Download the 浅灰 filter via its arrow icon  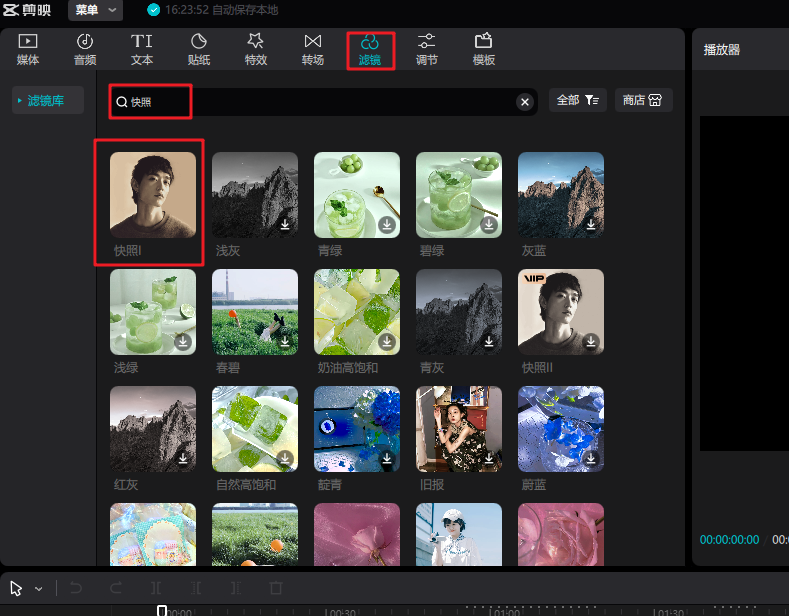[285, 225]
